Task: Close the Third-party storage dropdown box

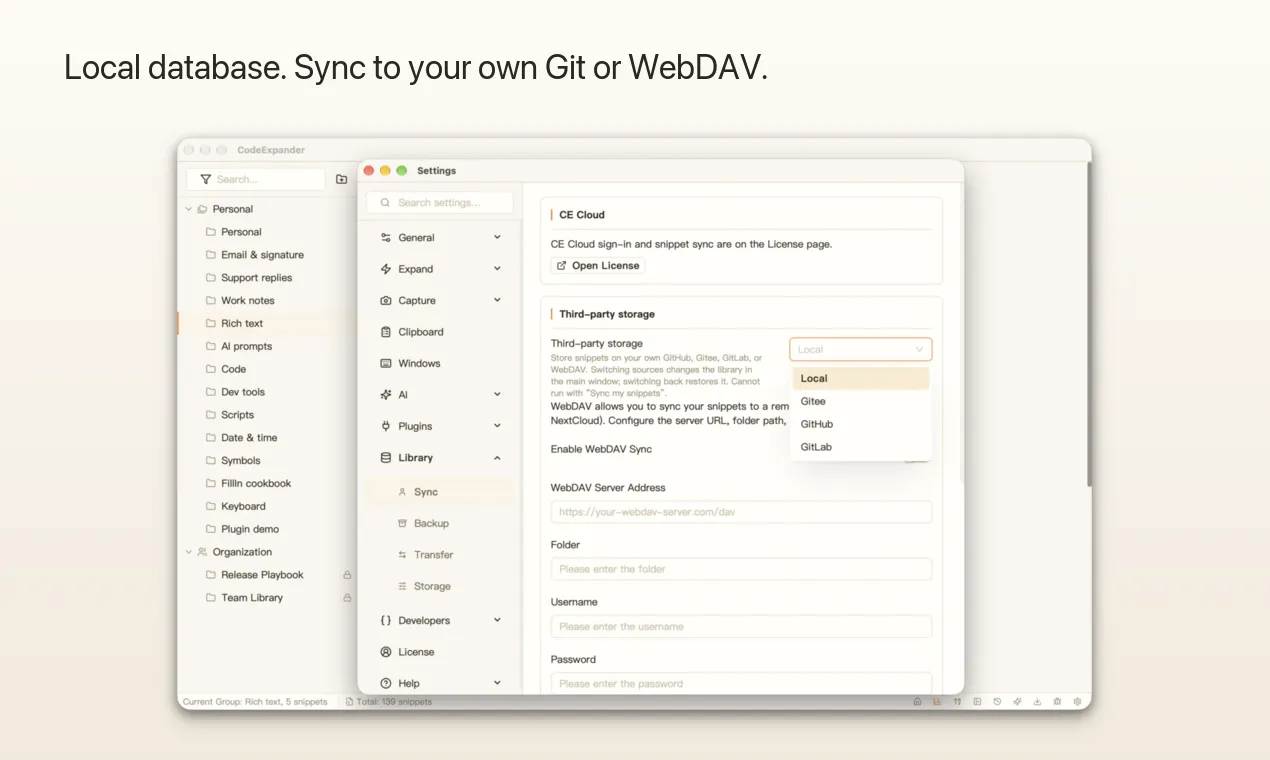Action: (x=861, y=349)
